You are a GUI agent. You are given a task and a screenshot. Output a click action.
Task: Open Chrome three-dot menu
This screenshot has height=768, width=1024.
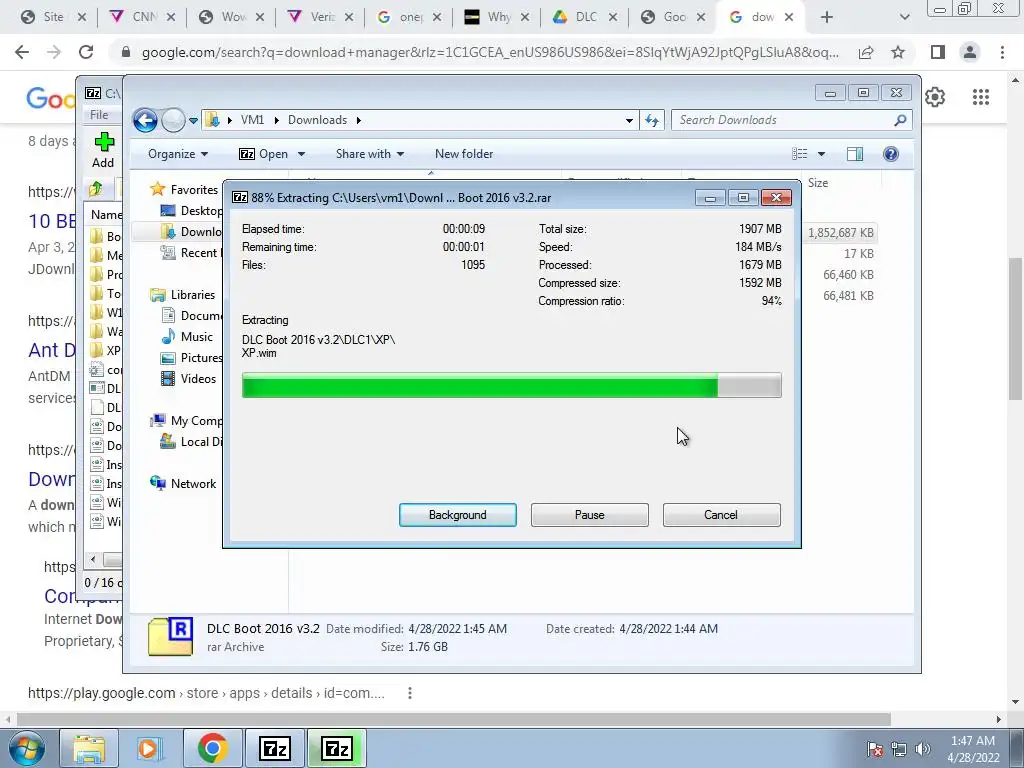click(x=1002, y=52)
